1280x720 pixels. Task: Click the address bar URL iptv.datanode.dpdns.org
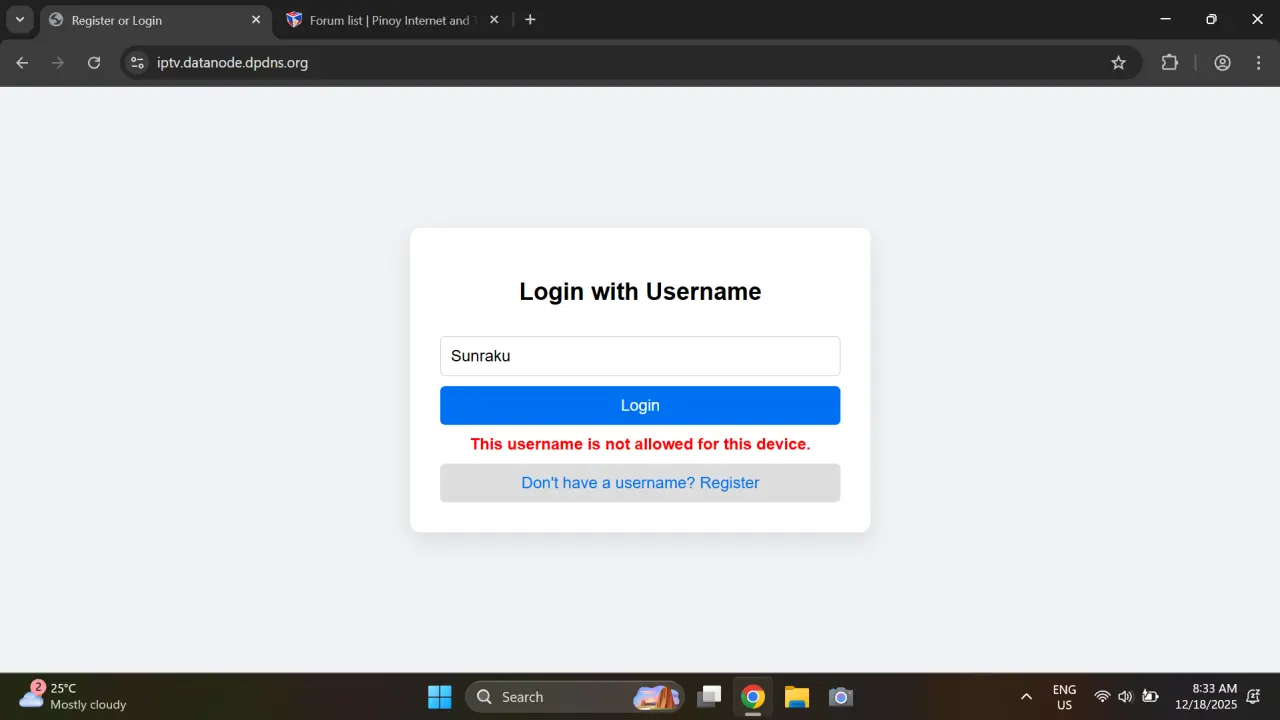pyautogui.click(x=232, y=63)
